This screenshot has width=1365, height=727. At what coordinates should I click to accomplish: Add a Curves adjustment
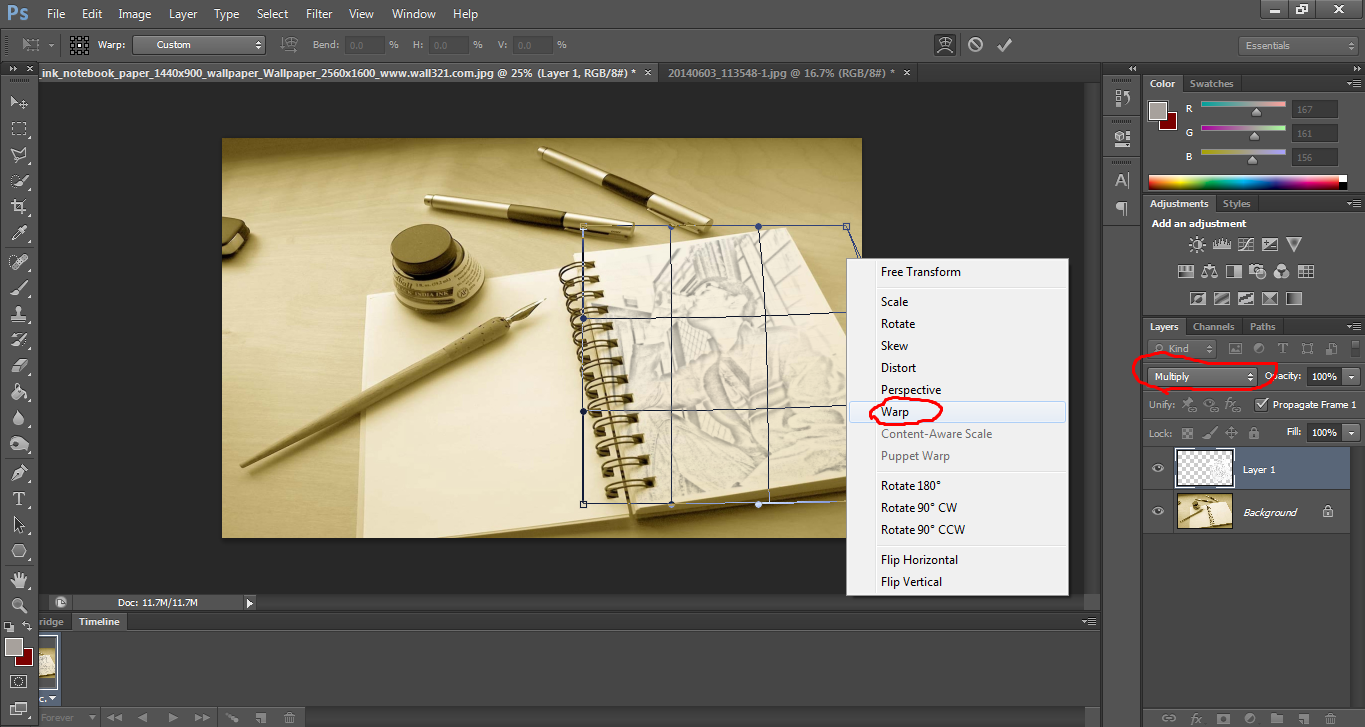point(1245,244)
